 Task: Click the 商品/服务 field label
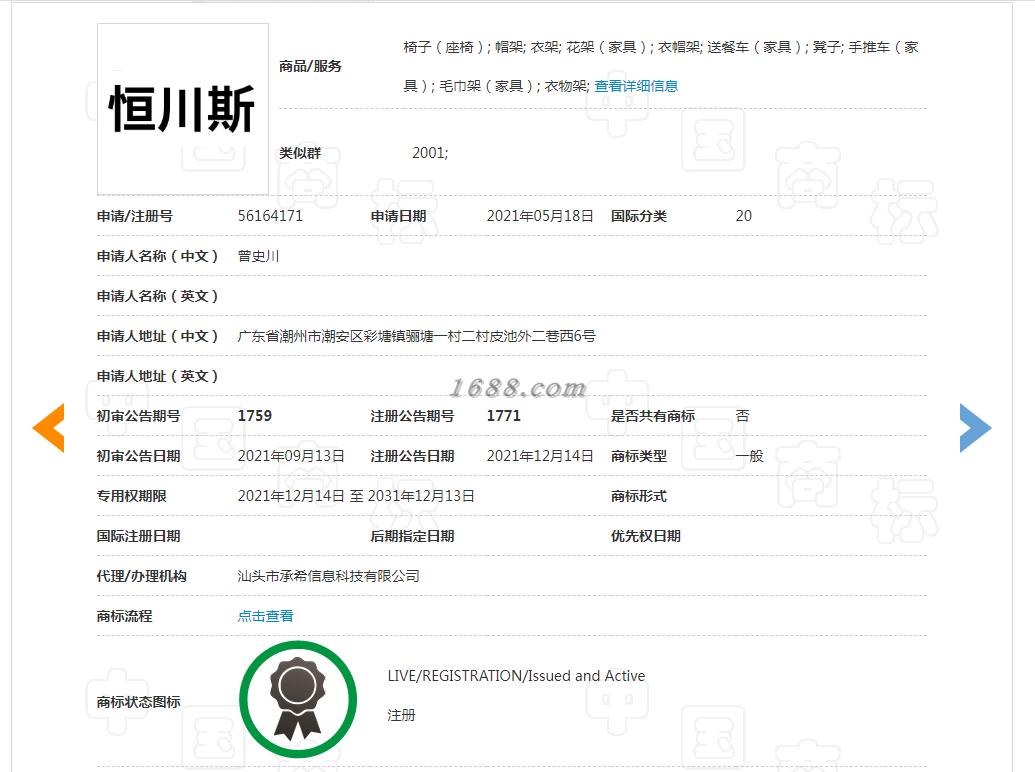click(310, 66)
